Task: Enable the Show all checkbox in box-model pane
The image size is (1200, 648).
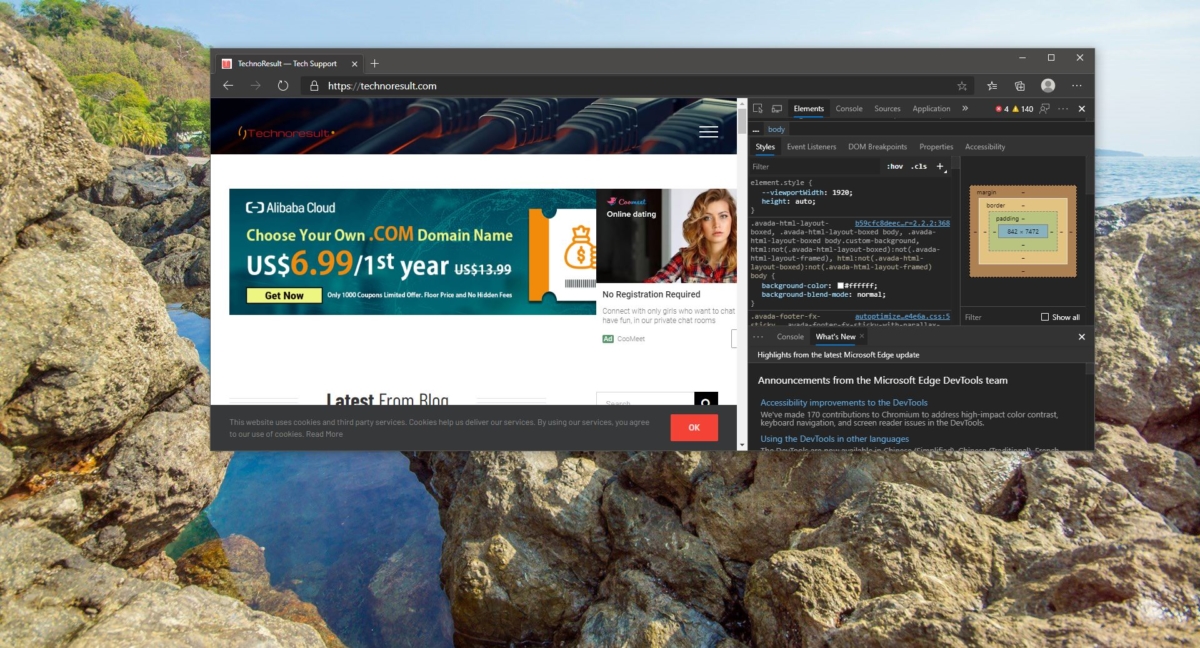Action: coord(1046,317)
